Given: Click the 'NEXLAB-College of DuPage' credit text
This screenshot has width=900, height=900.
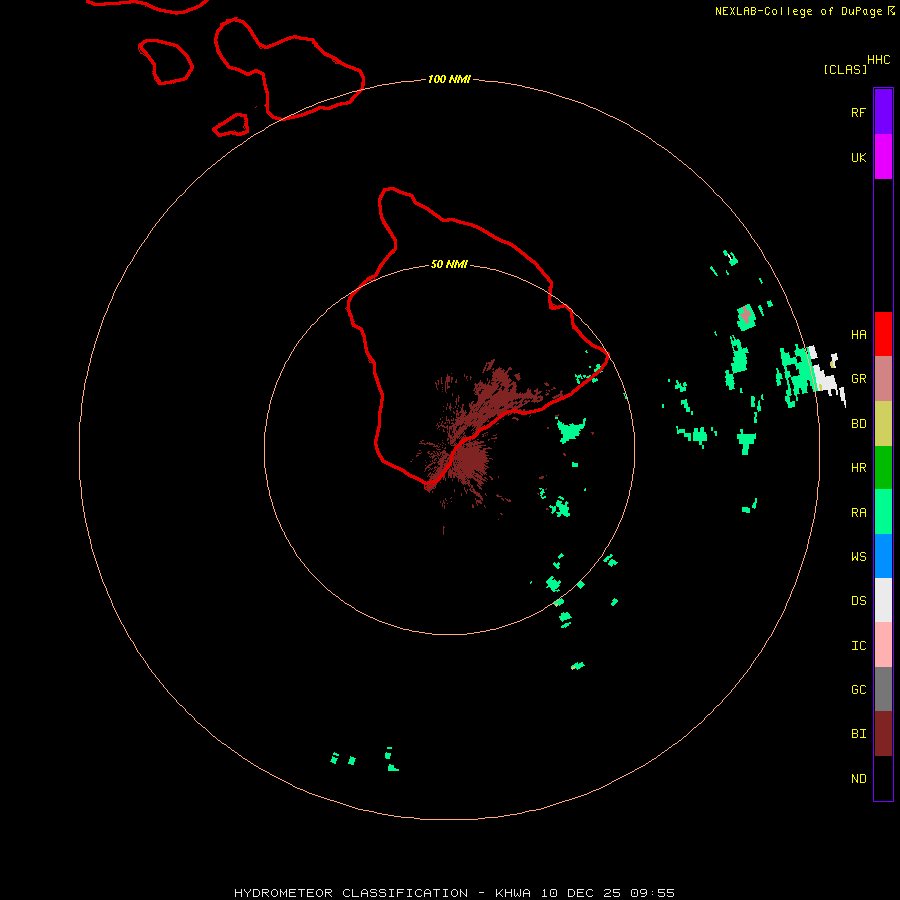Looking at the screenshot, I should (x=798, y=11).
